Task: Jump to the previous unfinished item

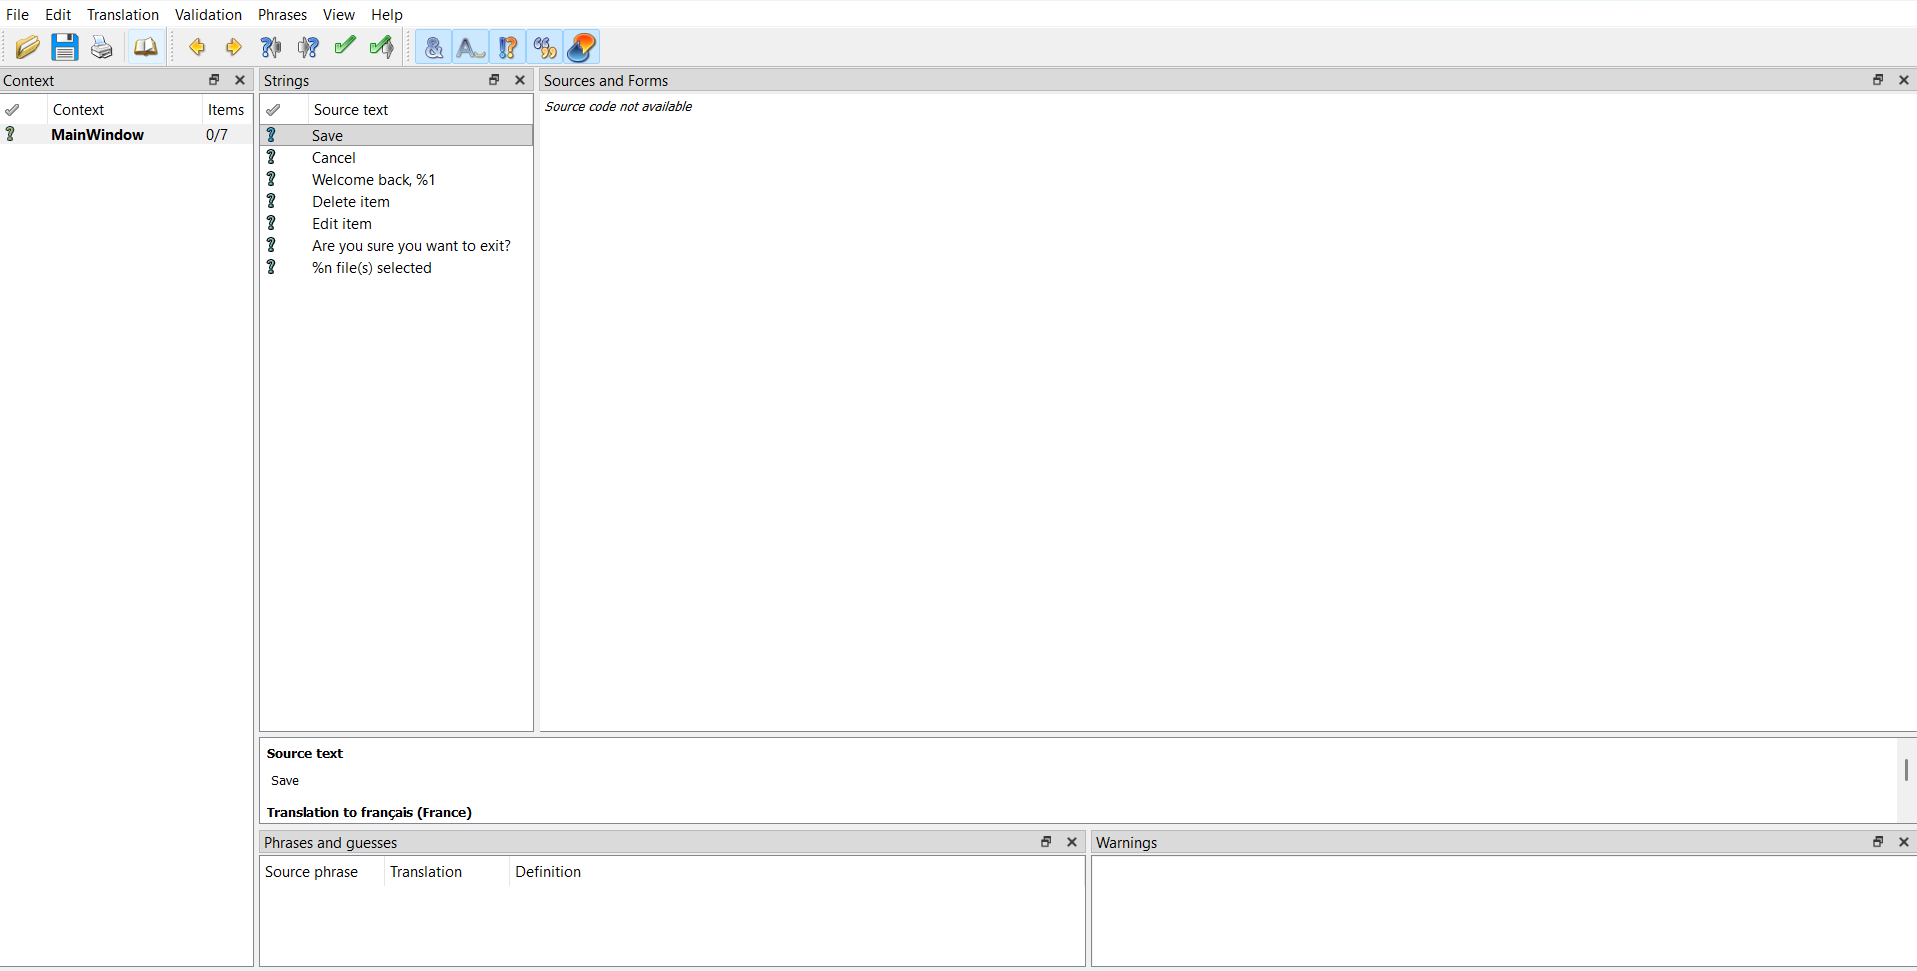Action: [x=271, y=47]
